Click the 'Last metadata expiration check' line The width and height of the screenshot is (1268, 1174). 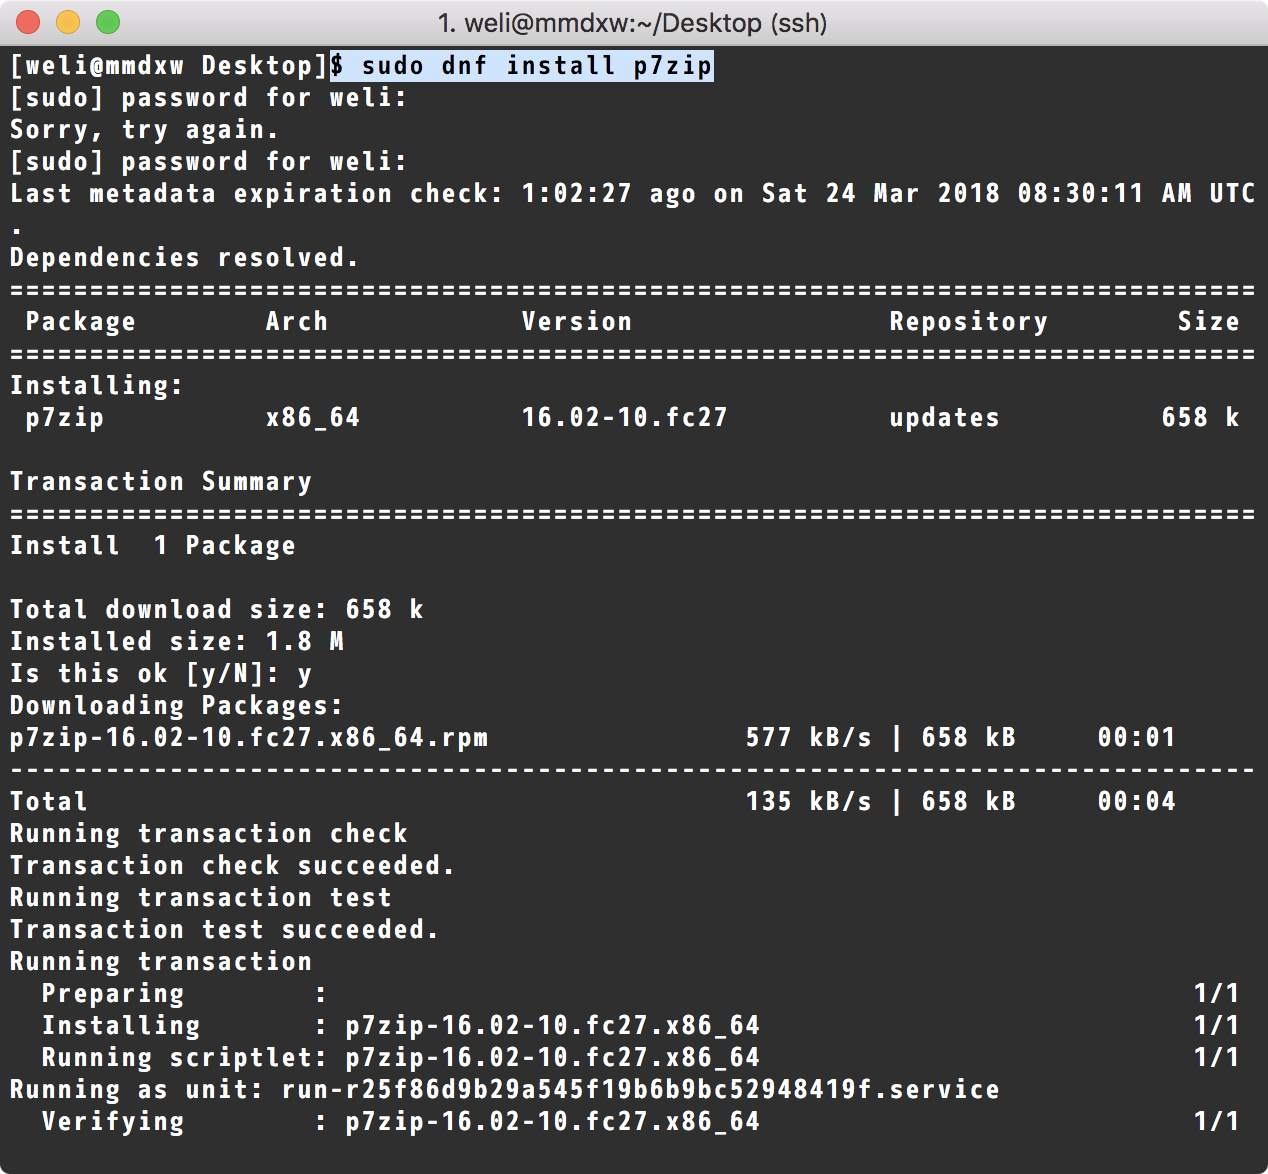633,194
